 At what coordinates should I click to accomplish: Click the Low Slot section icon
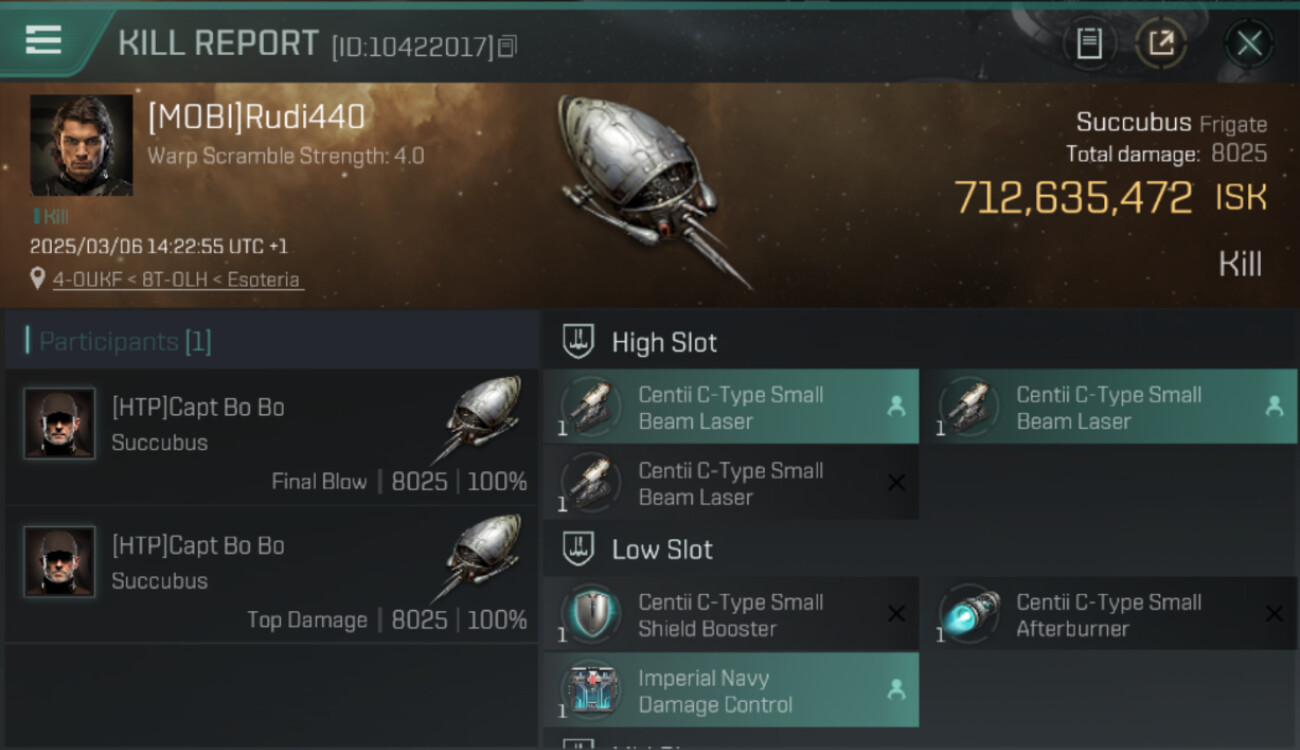tap(577, 549)
